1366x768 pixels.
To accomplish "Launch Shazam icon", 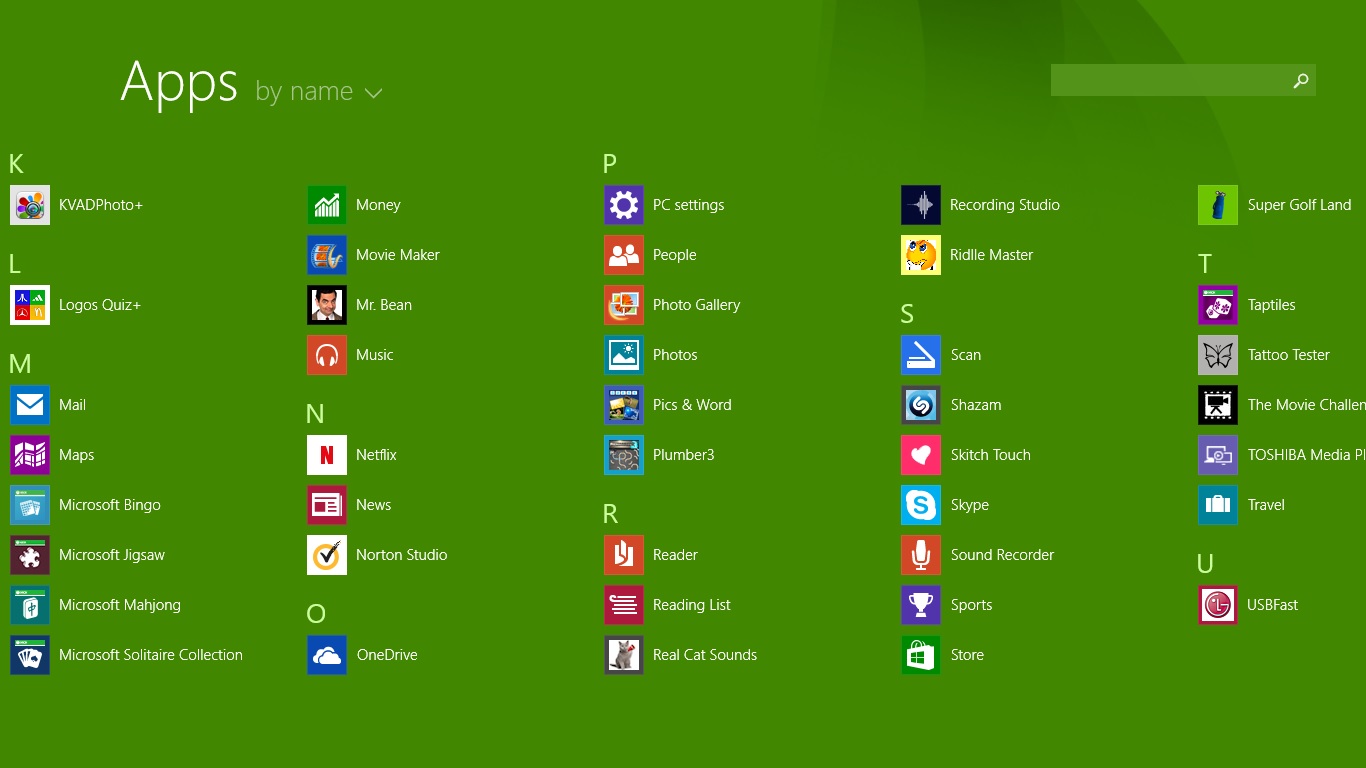I will [921, 405].
